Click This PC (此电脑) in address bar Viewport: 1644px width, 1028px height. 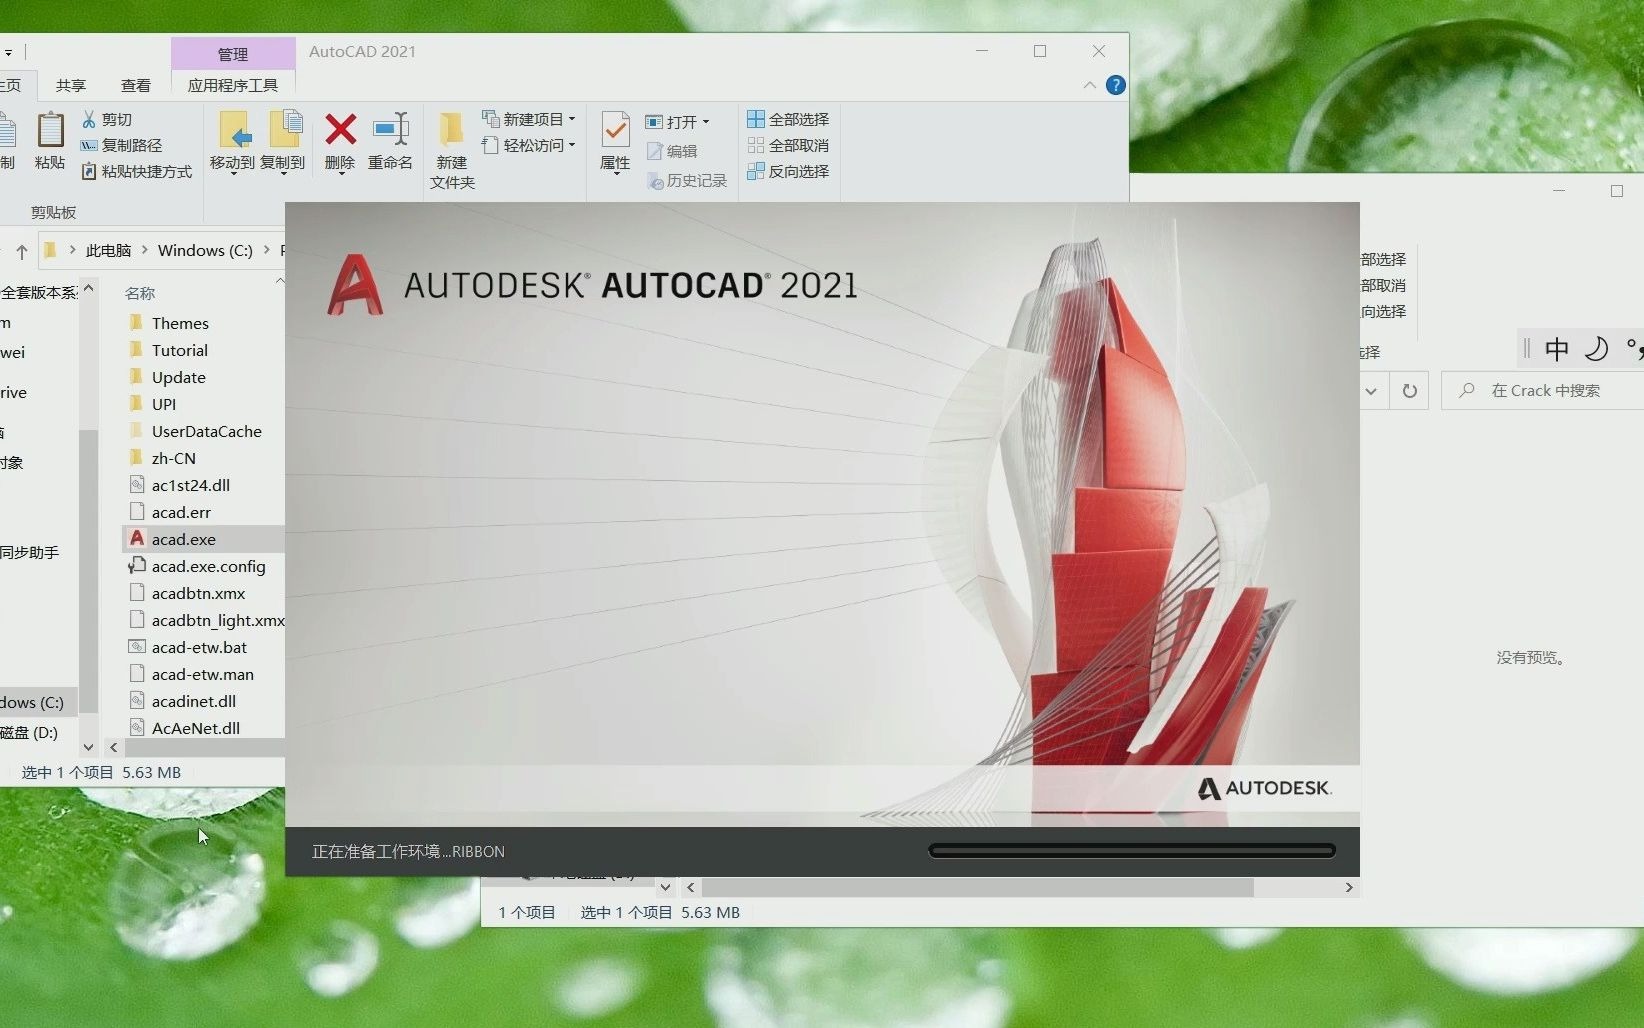[x=108, y=250]
